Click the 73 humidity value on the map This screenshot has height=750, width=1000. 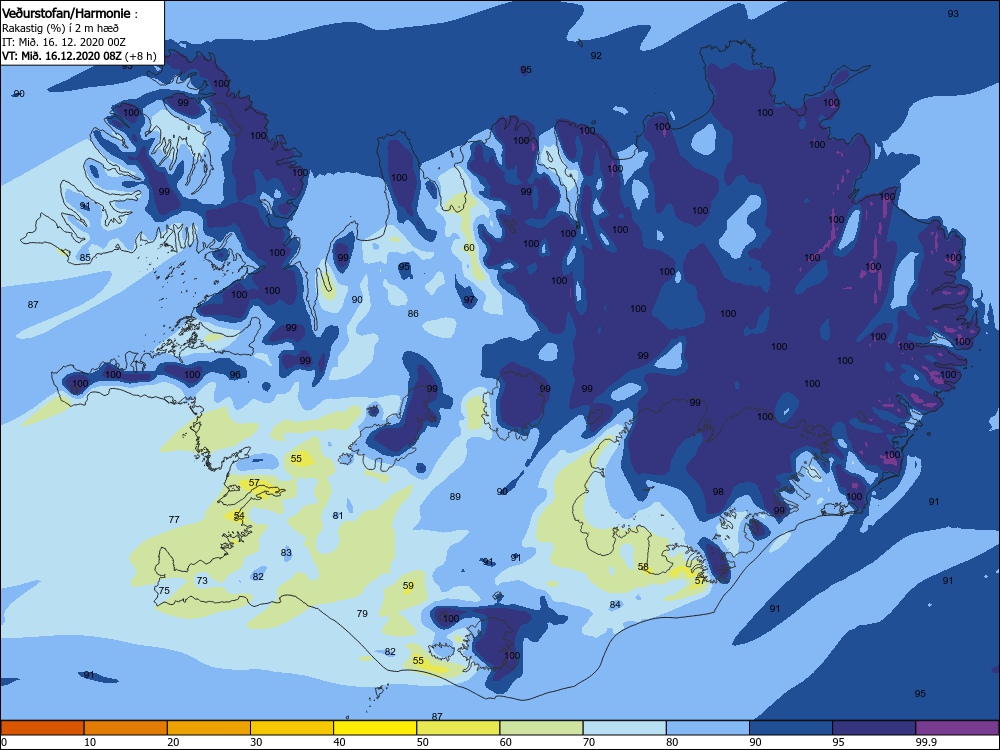pos(202,580)
